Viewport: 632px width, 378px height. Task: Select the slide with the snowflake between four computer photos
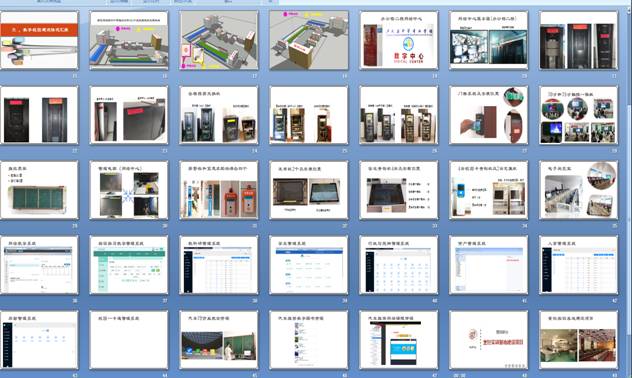[x=129, y=190]
